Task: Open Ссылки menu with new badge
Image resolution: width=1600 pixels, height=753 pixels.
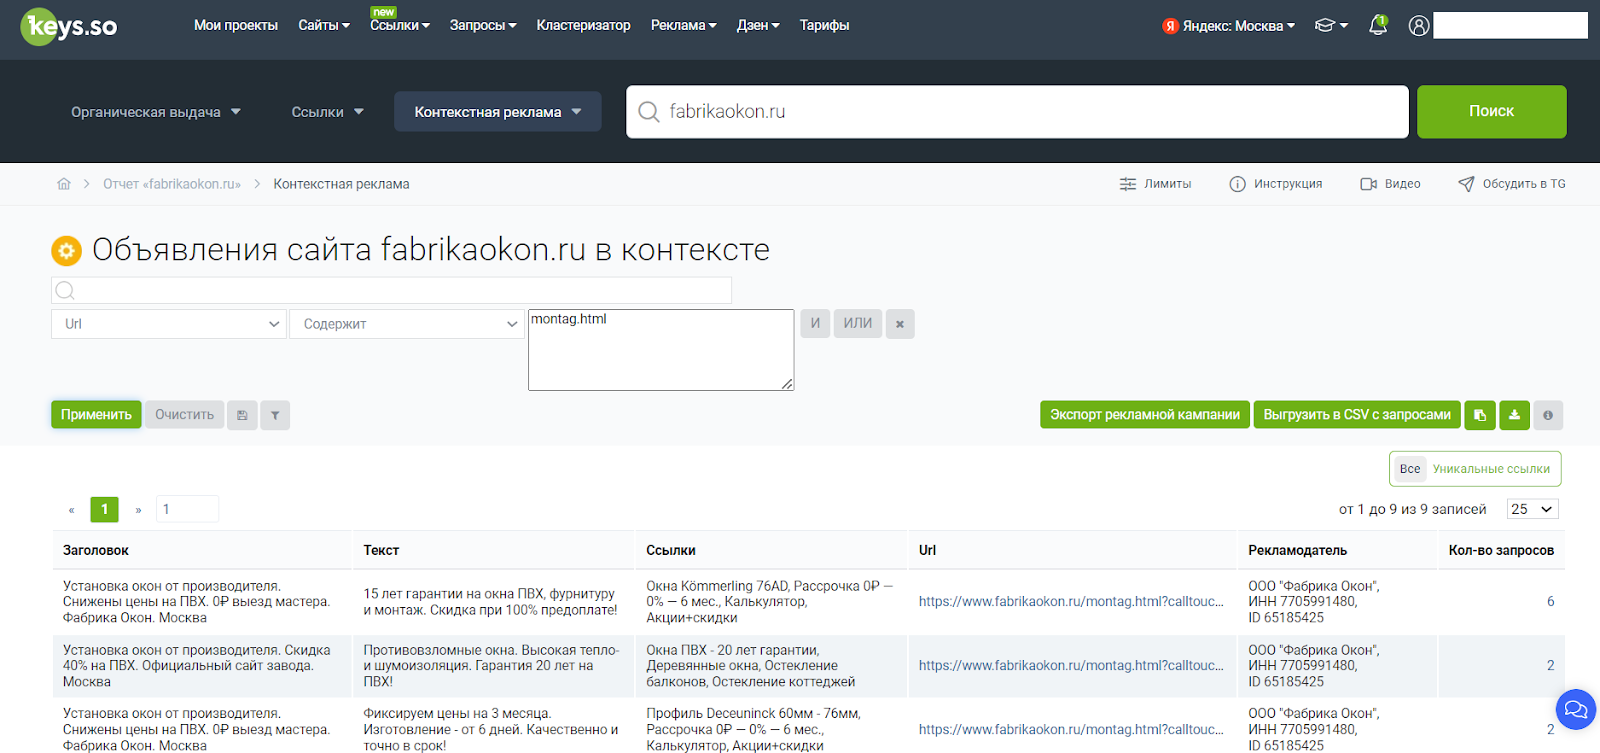Action: [400, 24]
